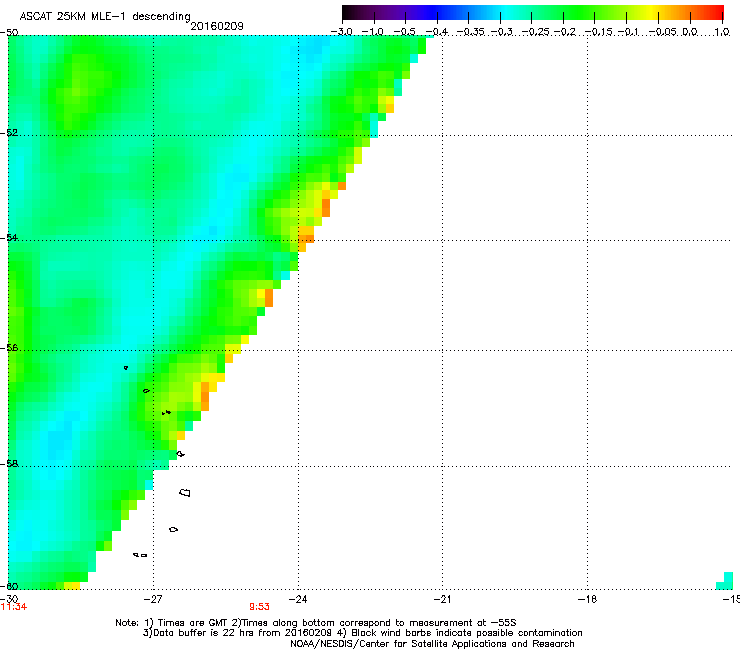Image resolution: width=740 pixels, height=650 pixels.
Task: Select the date label 20160209 under the title
Action: point(217,26)
